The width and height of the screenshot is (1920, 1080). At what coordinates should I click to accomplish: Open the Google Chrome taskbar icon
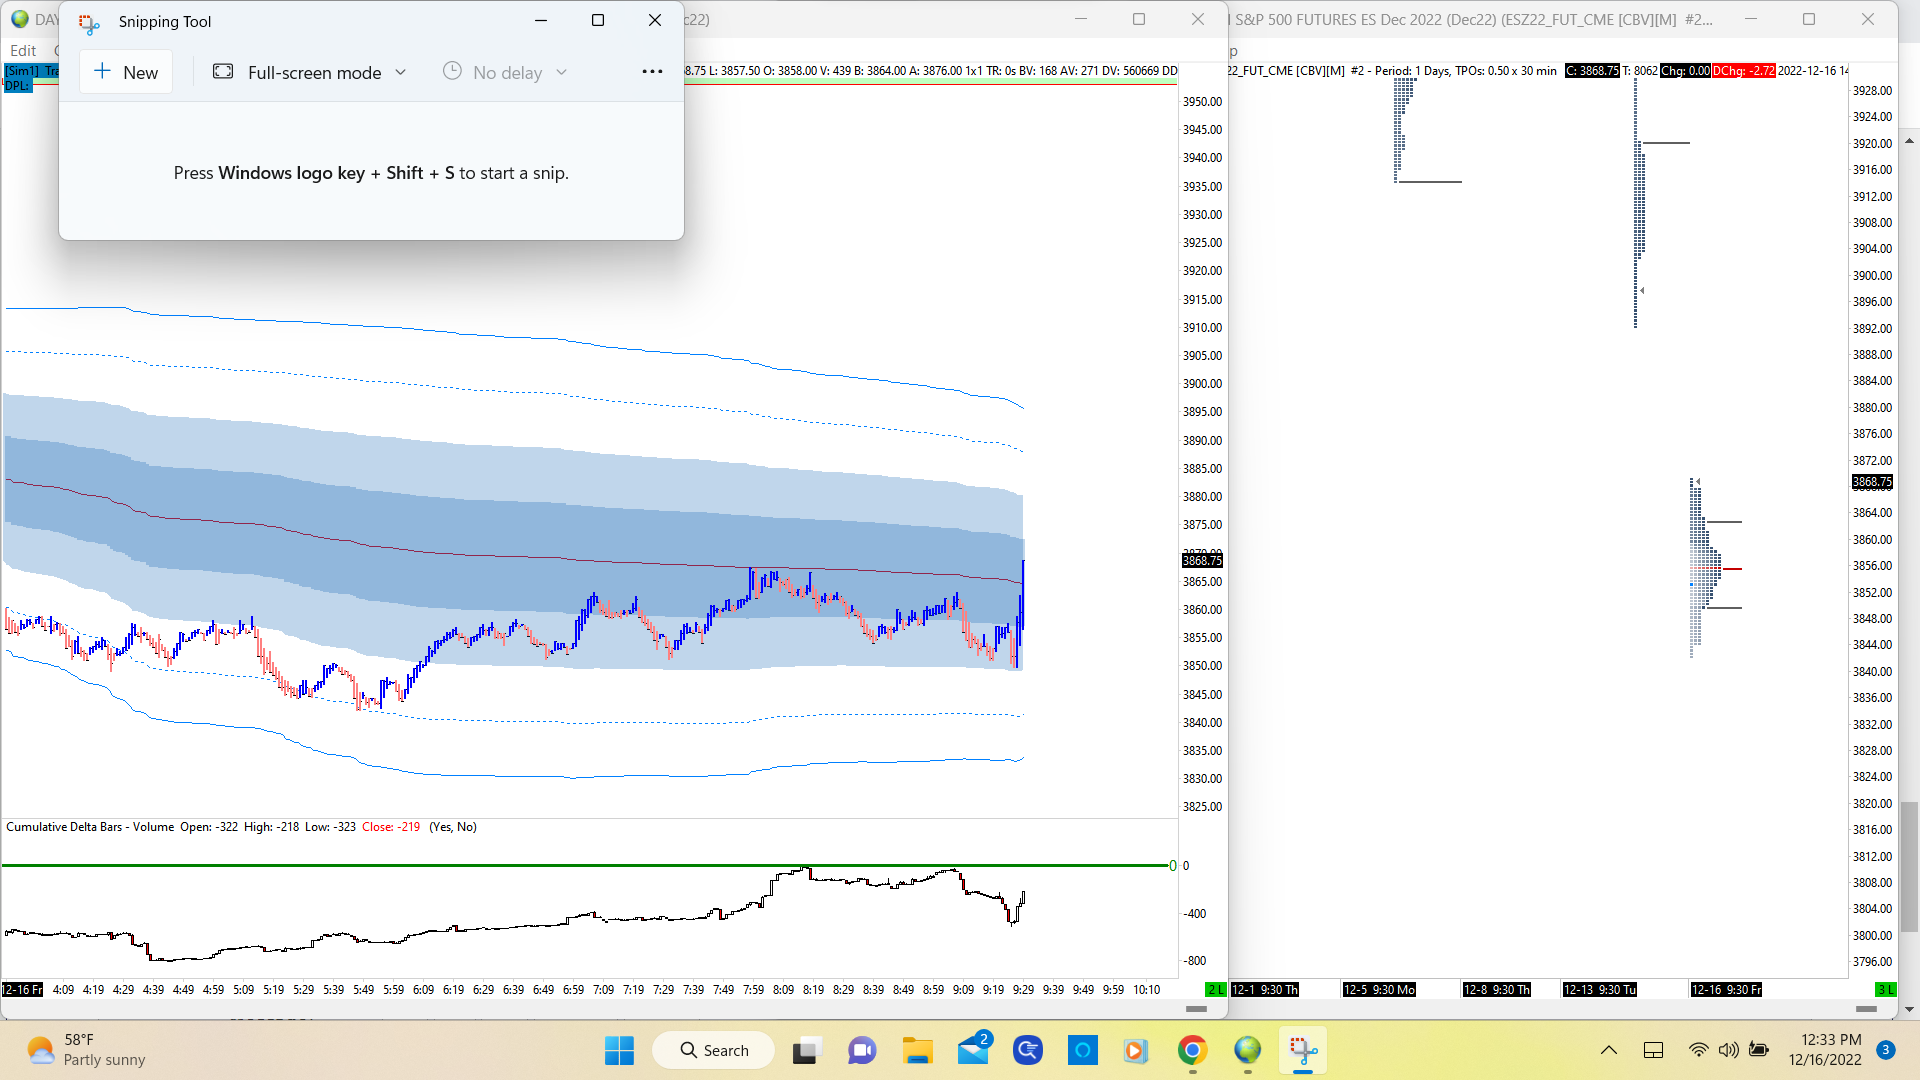pyautogui.click(x=1192, y=1050)
